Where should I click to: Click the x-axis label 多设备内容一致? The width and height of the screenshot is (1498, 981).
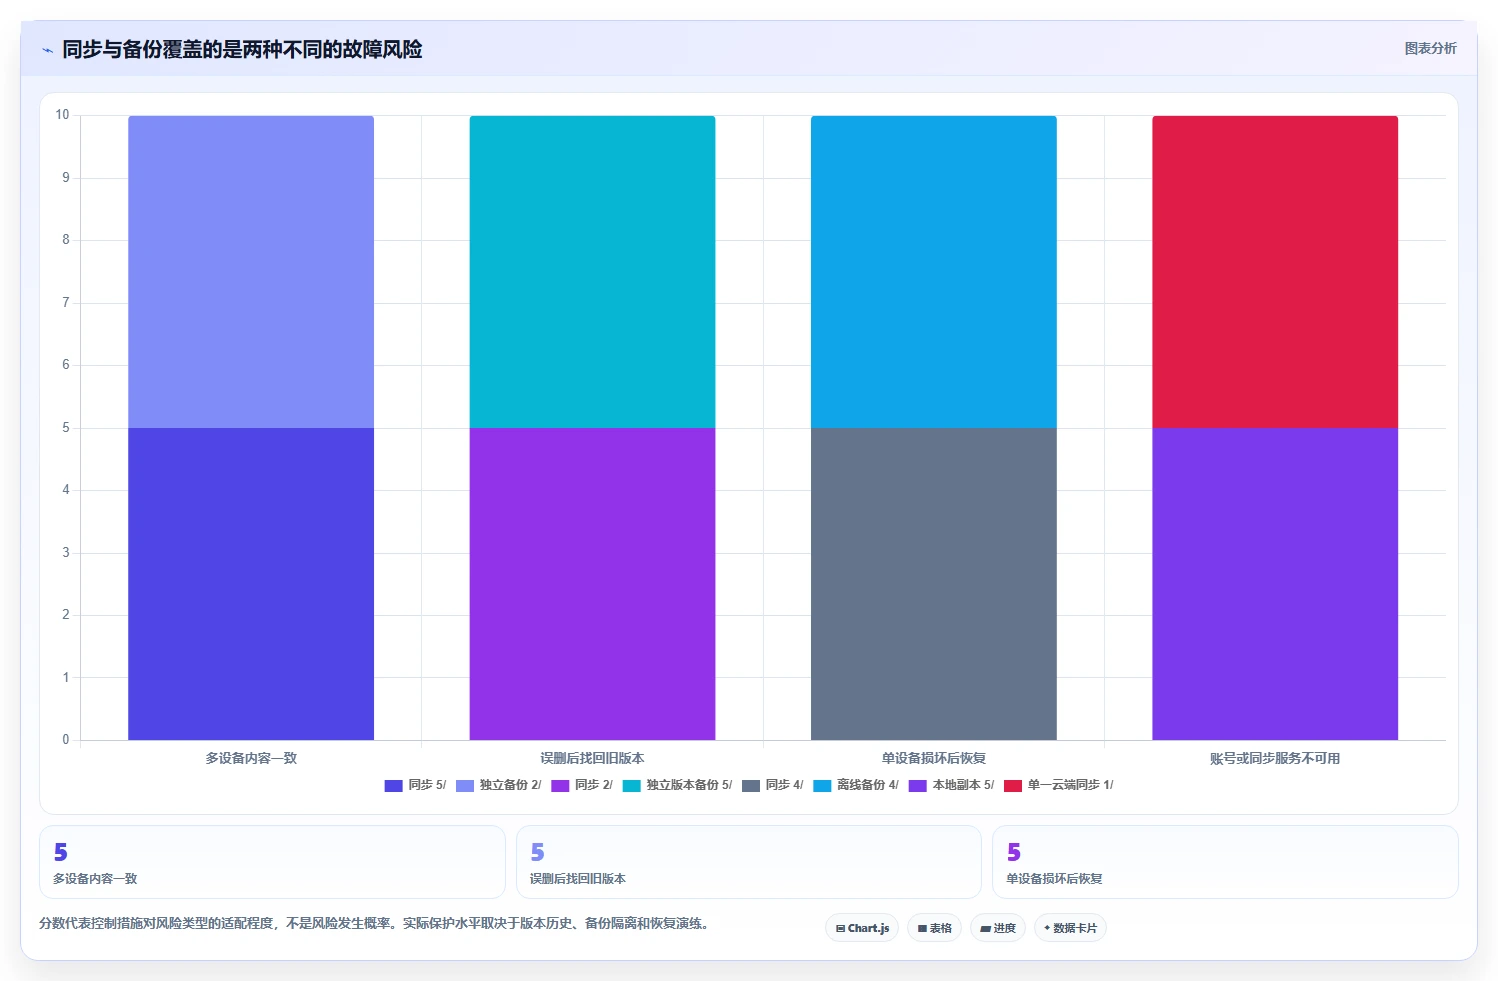(x=251, y=758)
